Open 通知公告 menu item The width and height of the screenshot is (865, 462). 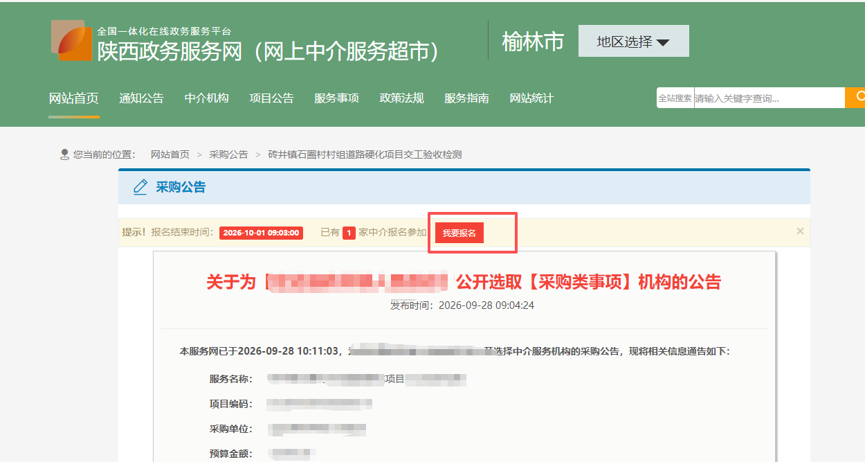(x=141, y=98)
